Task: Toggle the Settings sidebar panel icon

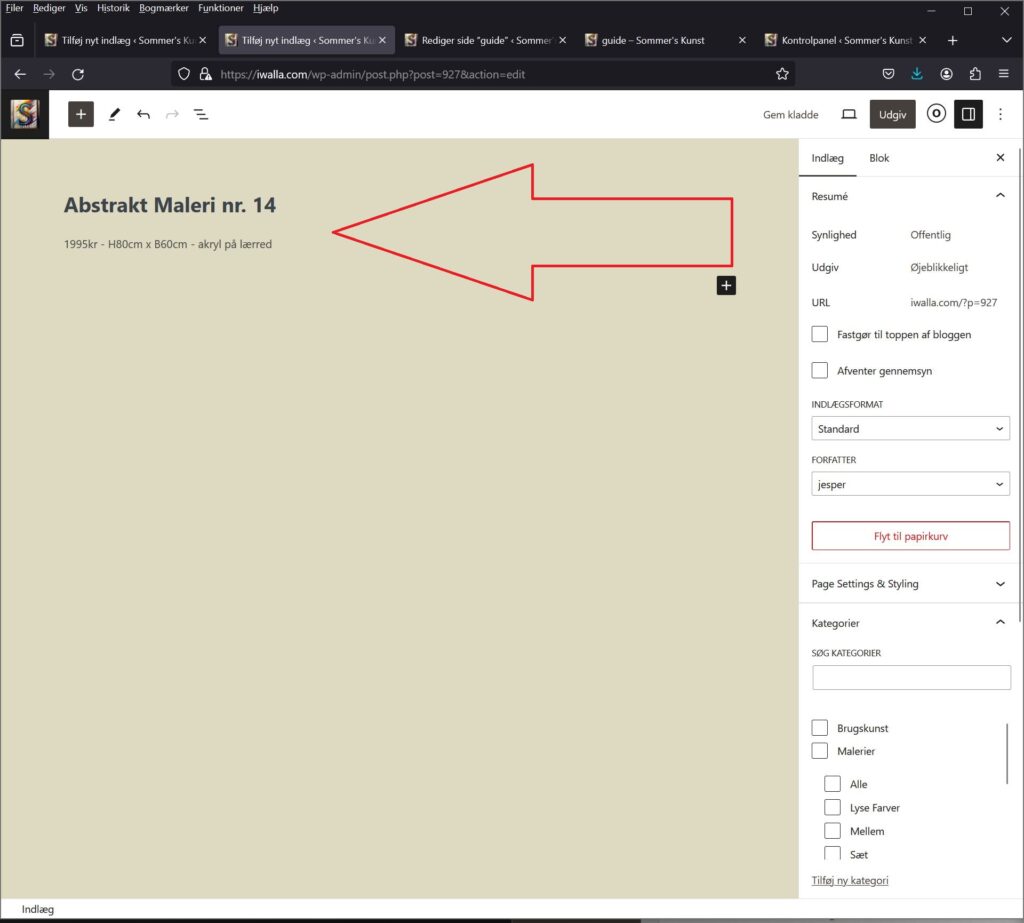Action: click(x=967, y=114)
